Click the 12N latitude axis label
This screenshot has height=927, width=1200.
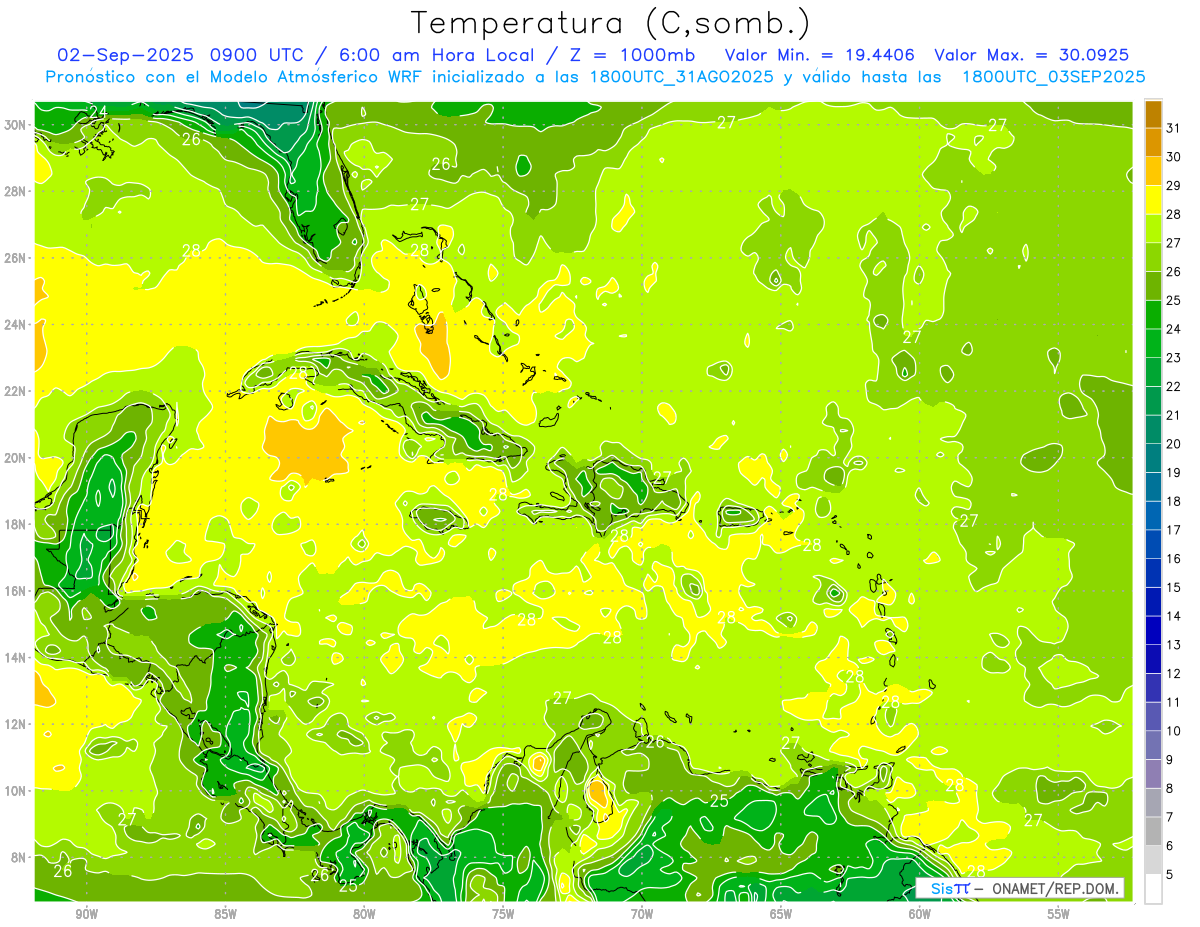16,724
